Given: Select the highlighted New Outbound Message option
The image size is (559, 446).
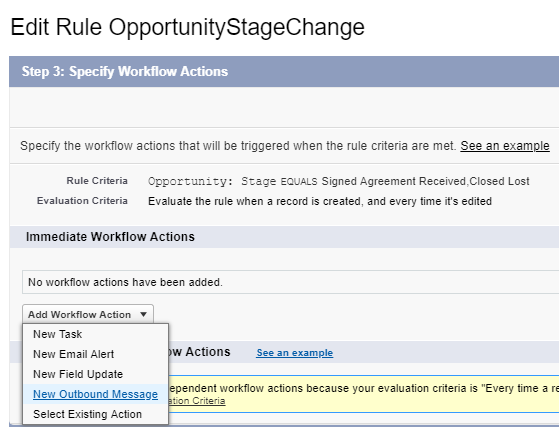Looking at the screenshot, I should (x=95, y=394).
